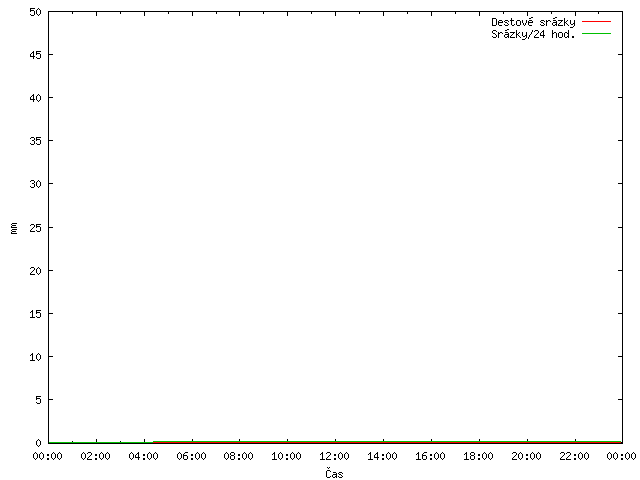This screenshot has height=480, width=640.
Task: Click the y-axis value 25
Action: tap(36, 228)
